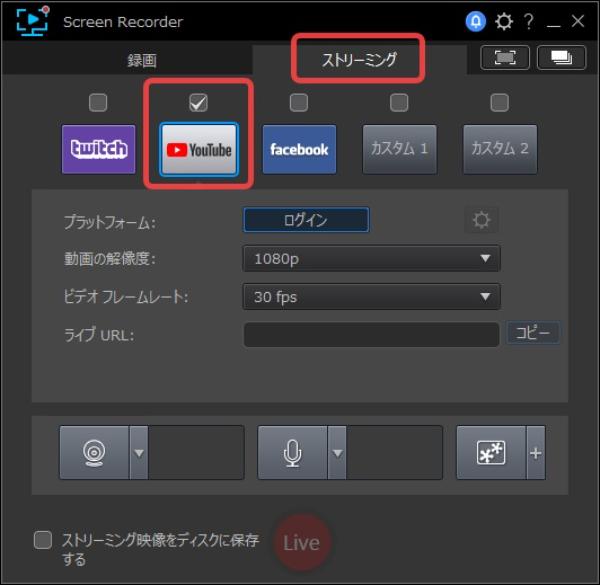Check ストリーミング映像をディスクに保存する checkbox
Viewport: 600px width, 585px height.
[x=43, y=540]
